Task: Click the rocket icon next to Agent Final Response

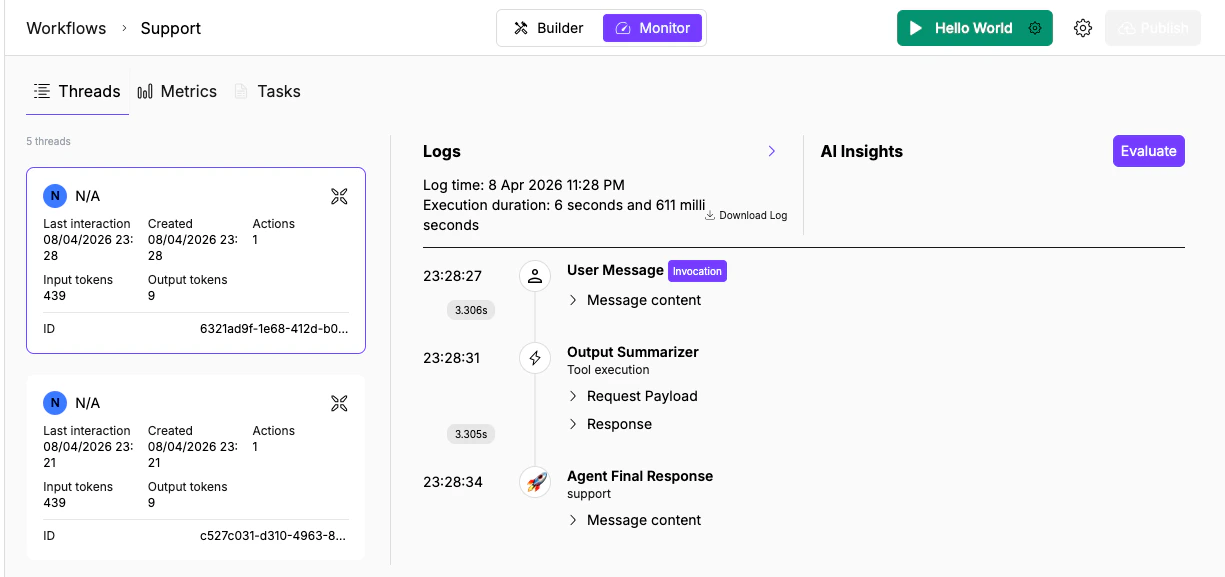Action: tap(535, 482)
